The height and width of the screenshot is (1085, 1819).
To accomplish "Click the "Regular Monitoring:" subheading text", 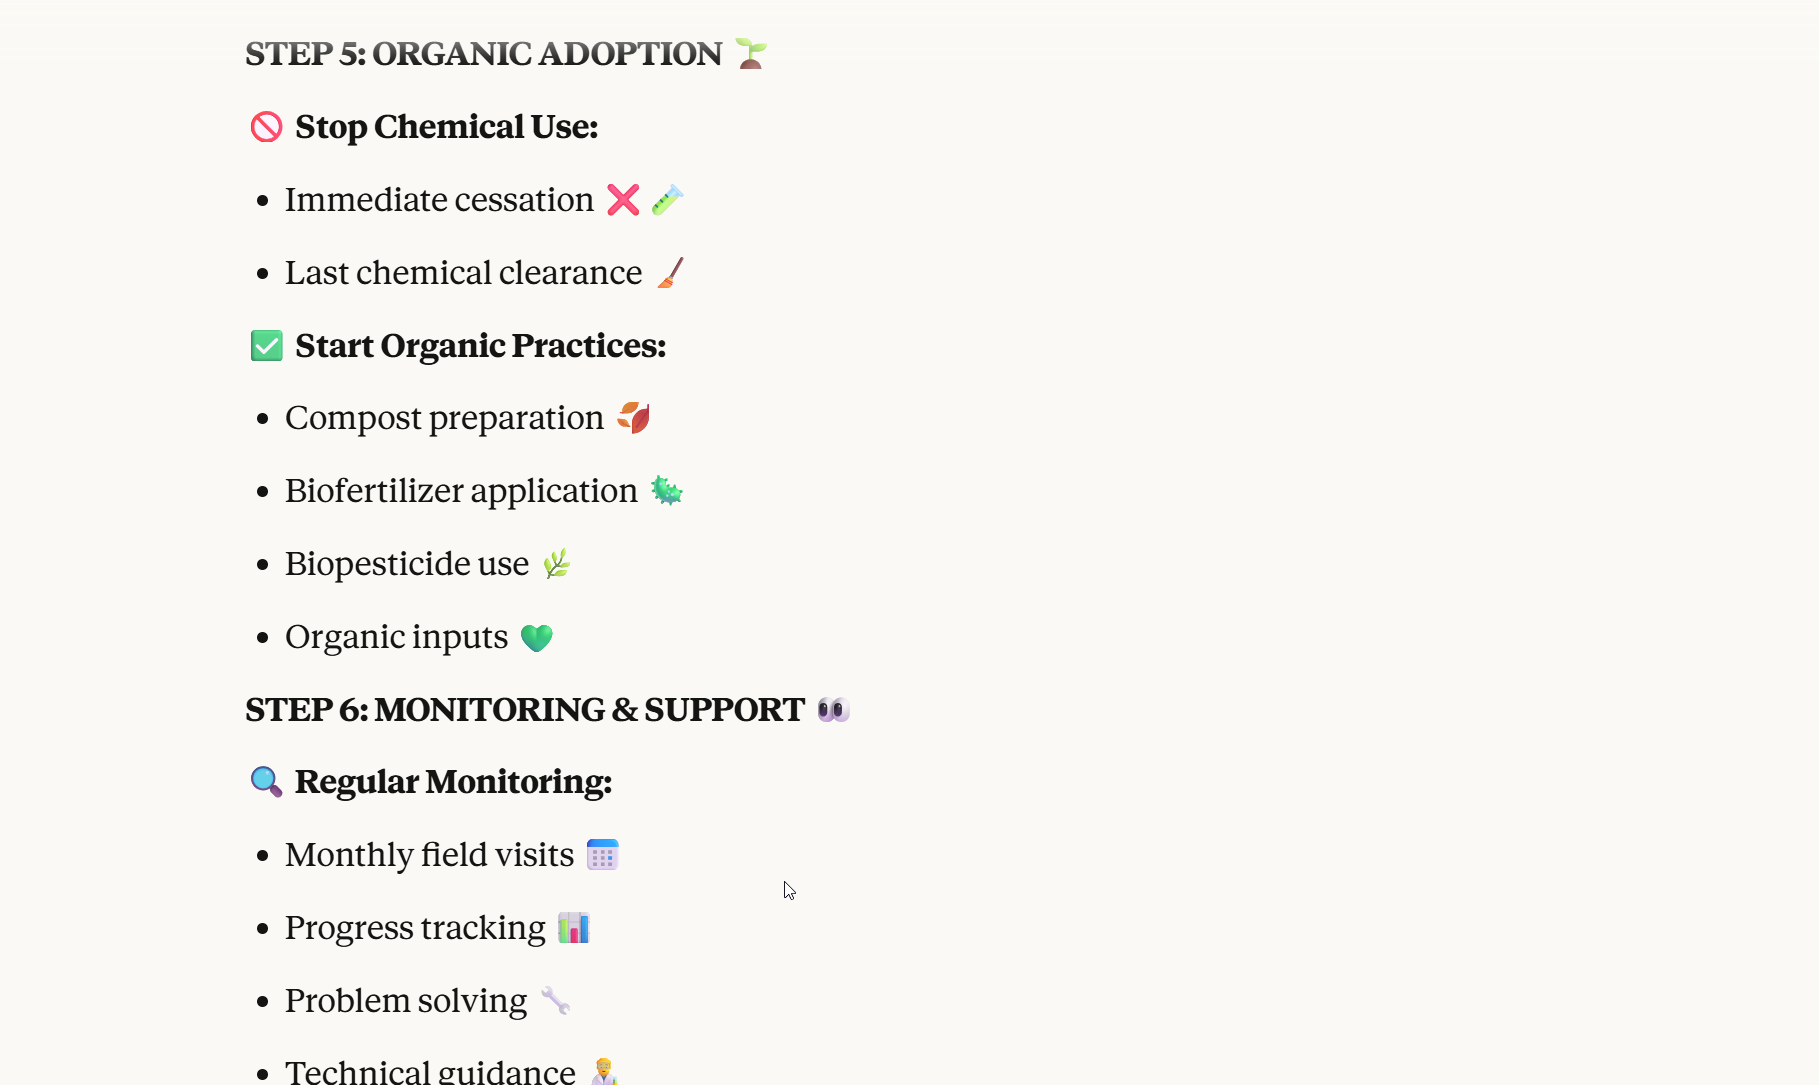I will pos(453,782).
